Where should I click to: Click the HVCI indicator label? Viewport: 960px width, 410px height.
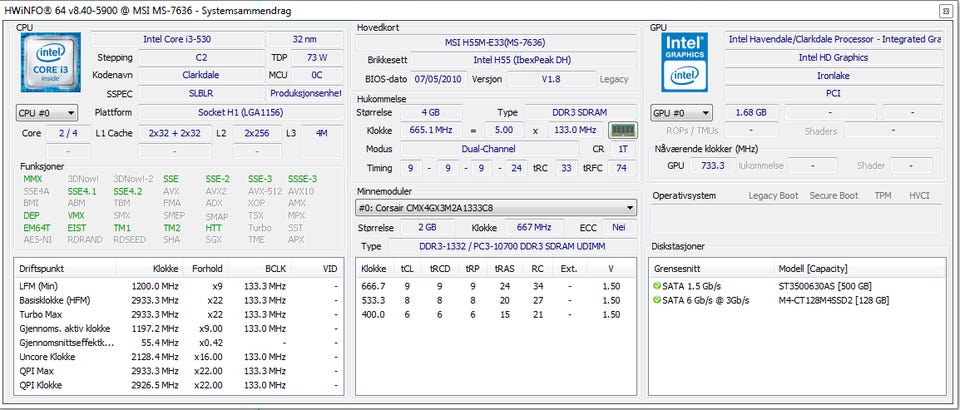coord(919,196)
